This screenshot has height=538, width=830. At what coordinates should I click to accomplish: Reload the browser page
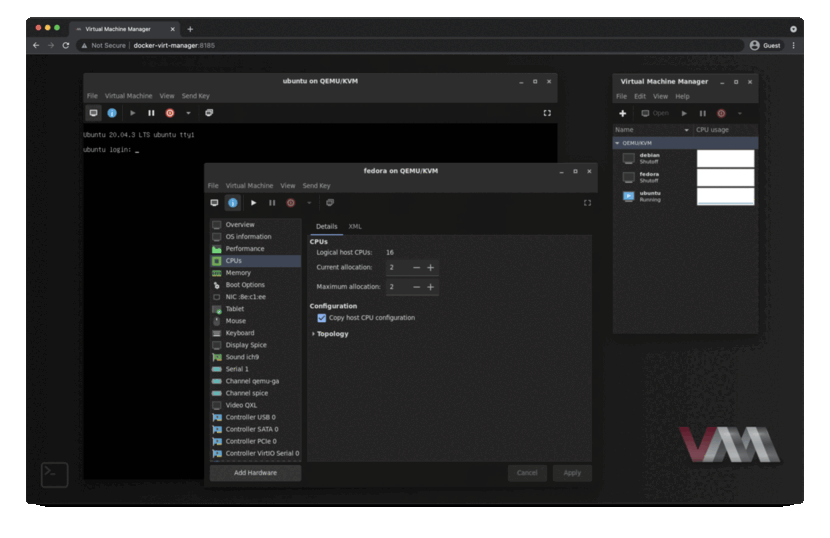pos(66,46)
